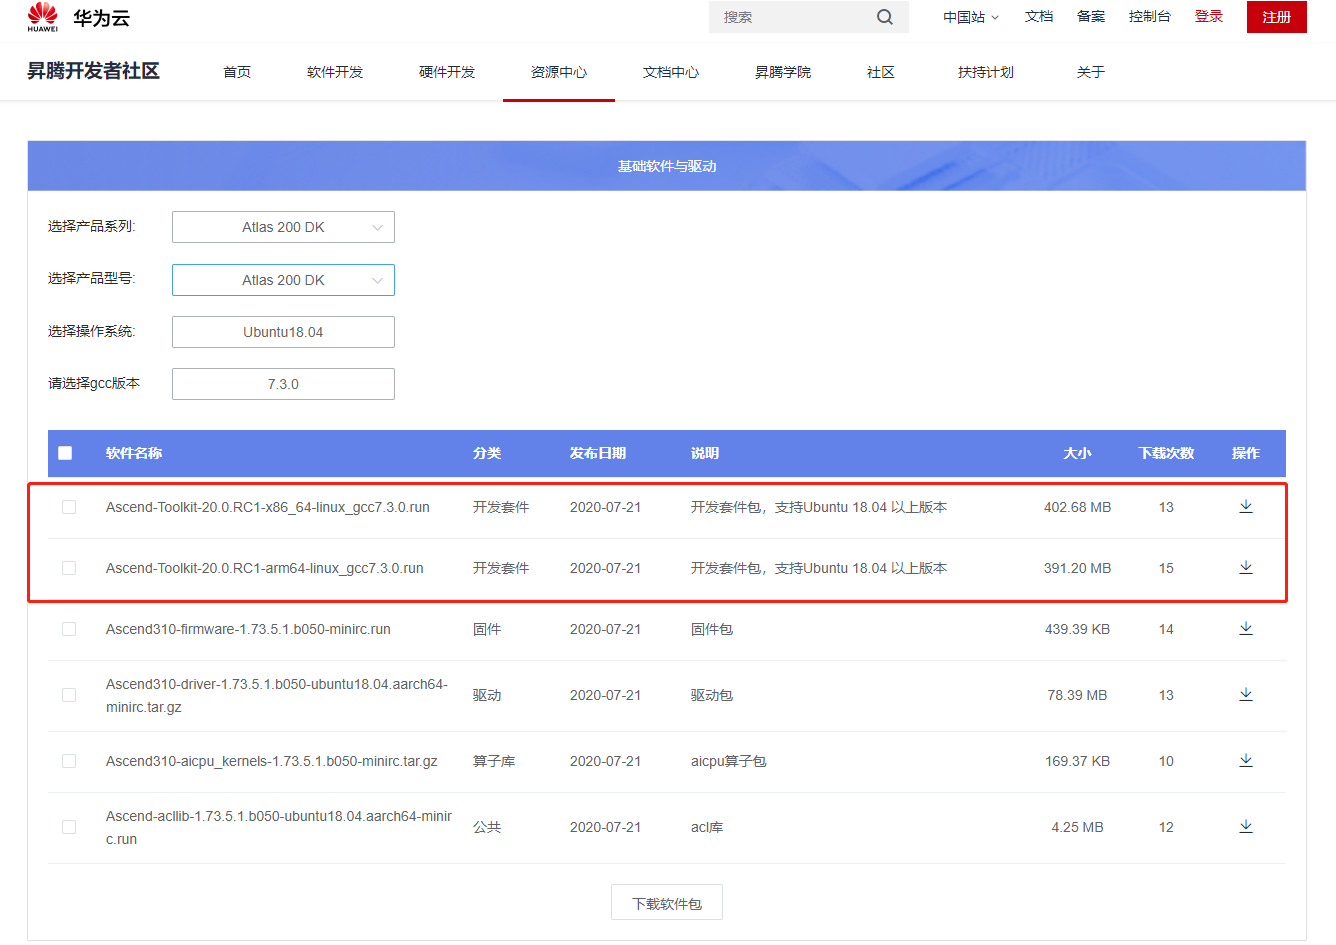1336x945 pixels.
Task: Click the search magnifier icon
Action: 885,17
